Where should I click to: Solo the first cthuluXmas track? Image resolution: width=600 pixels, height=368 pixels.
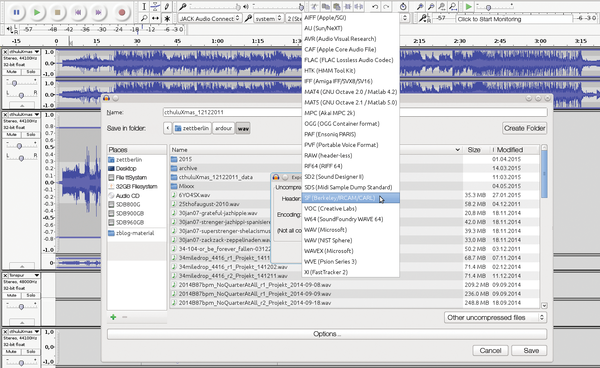[x=31, y=72]
